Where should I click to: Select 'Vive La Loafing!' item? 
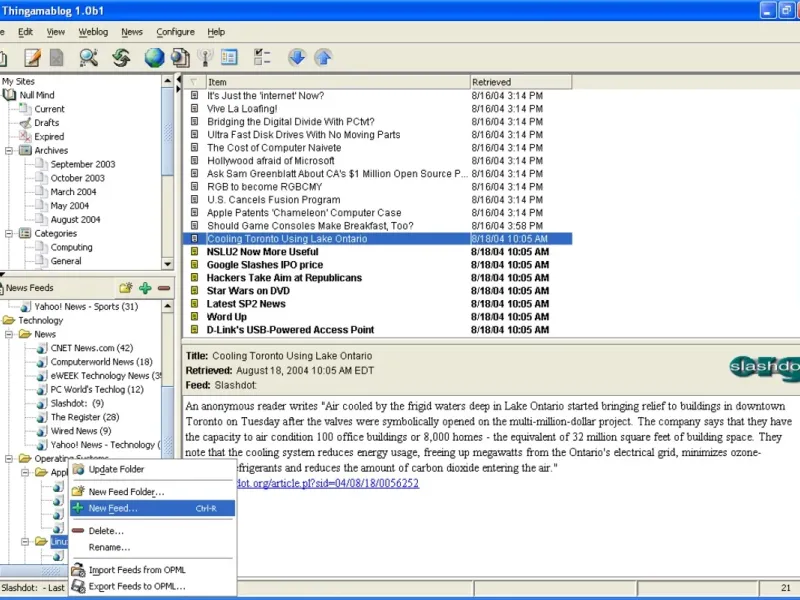(378, 109)
